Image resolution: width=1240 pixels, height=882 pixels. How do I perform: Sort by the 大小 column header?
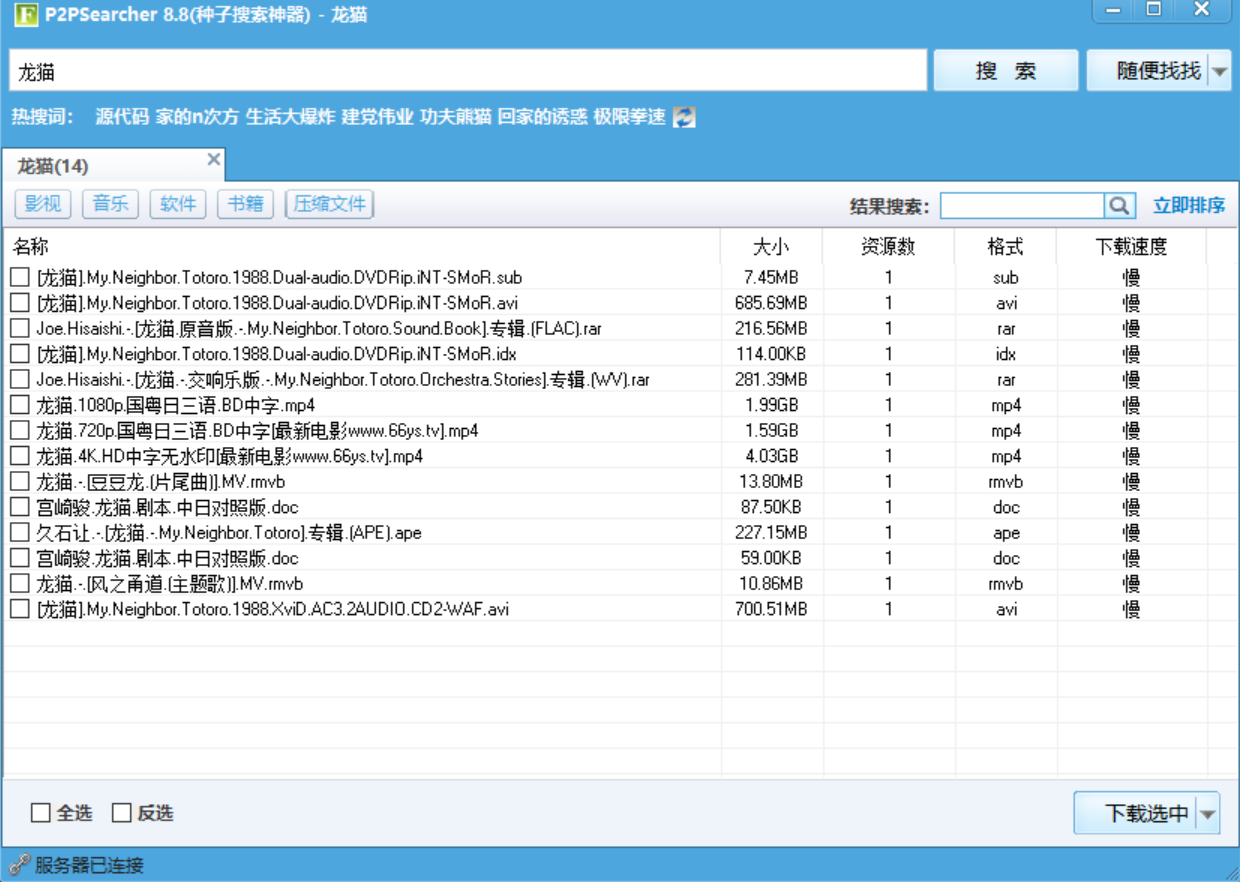point(771,246)
